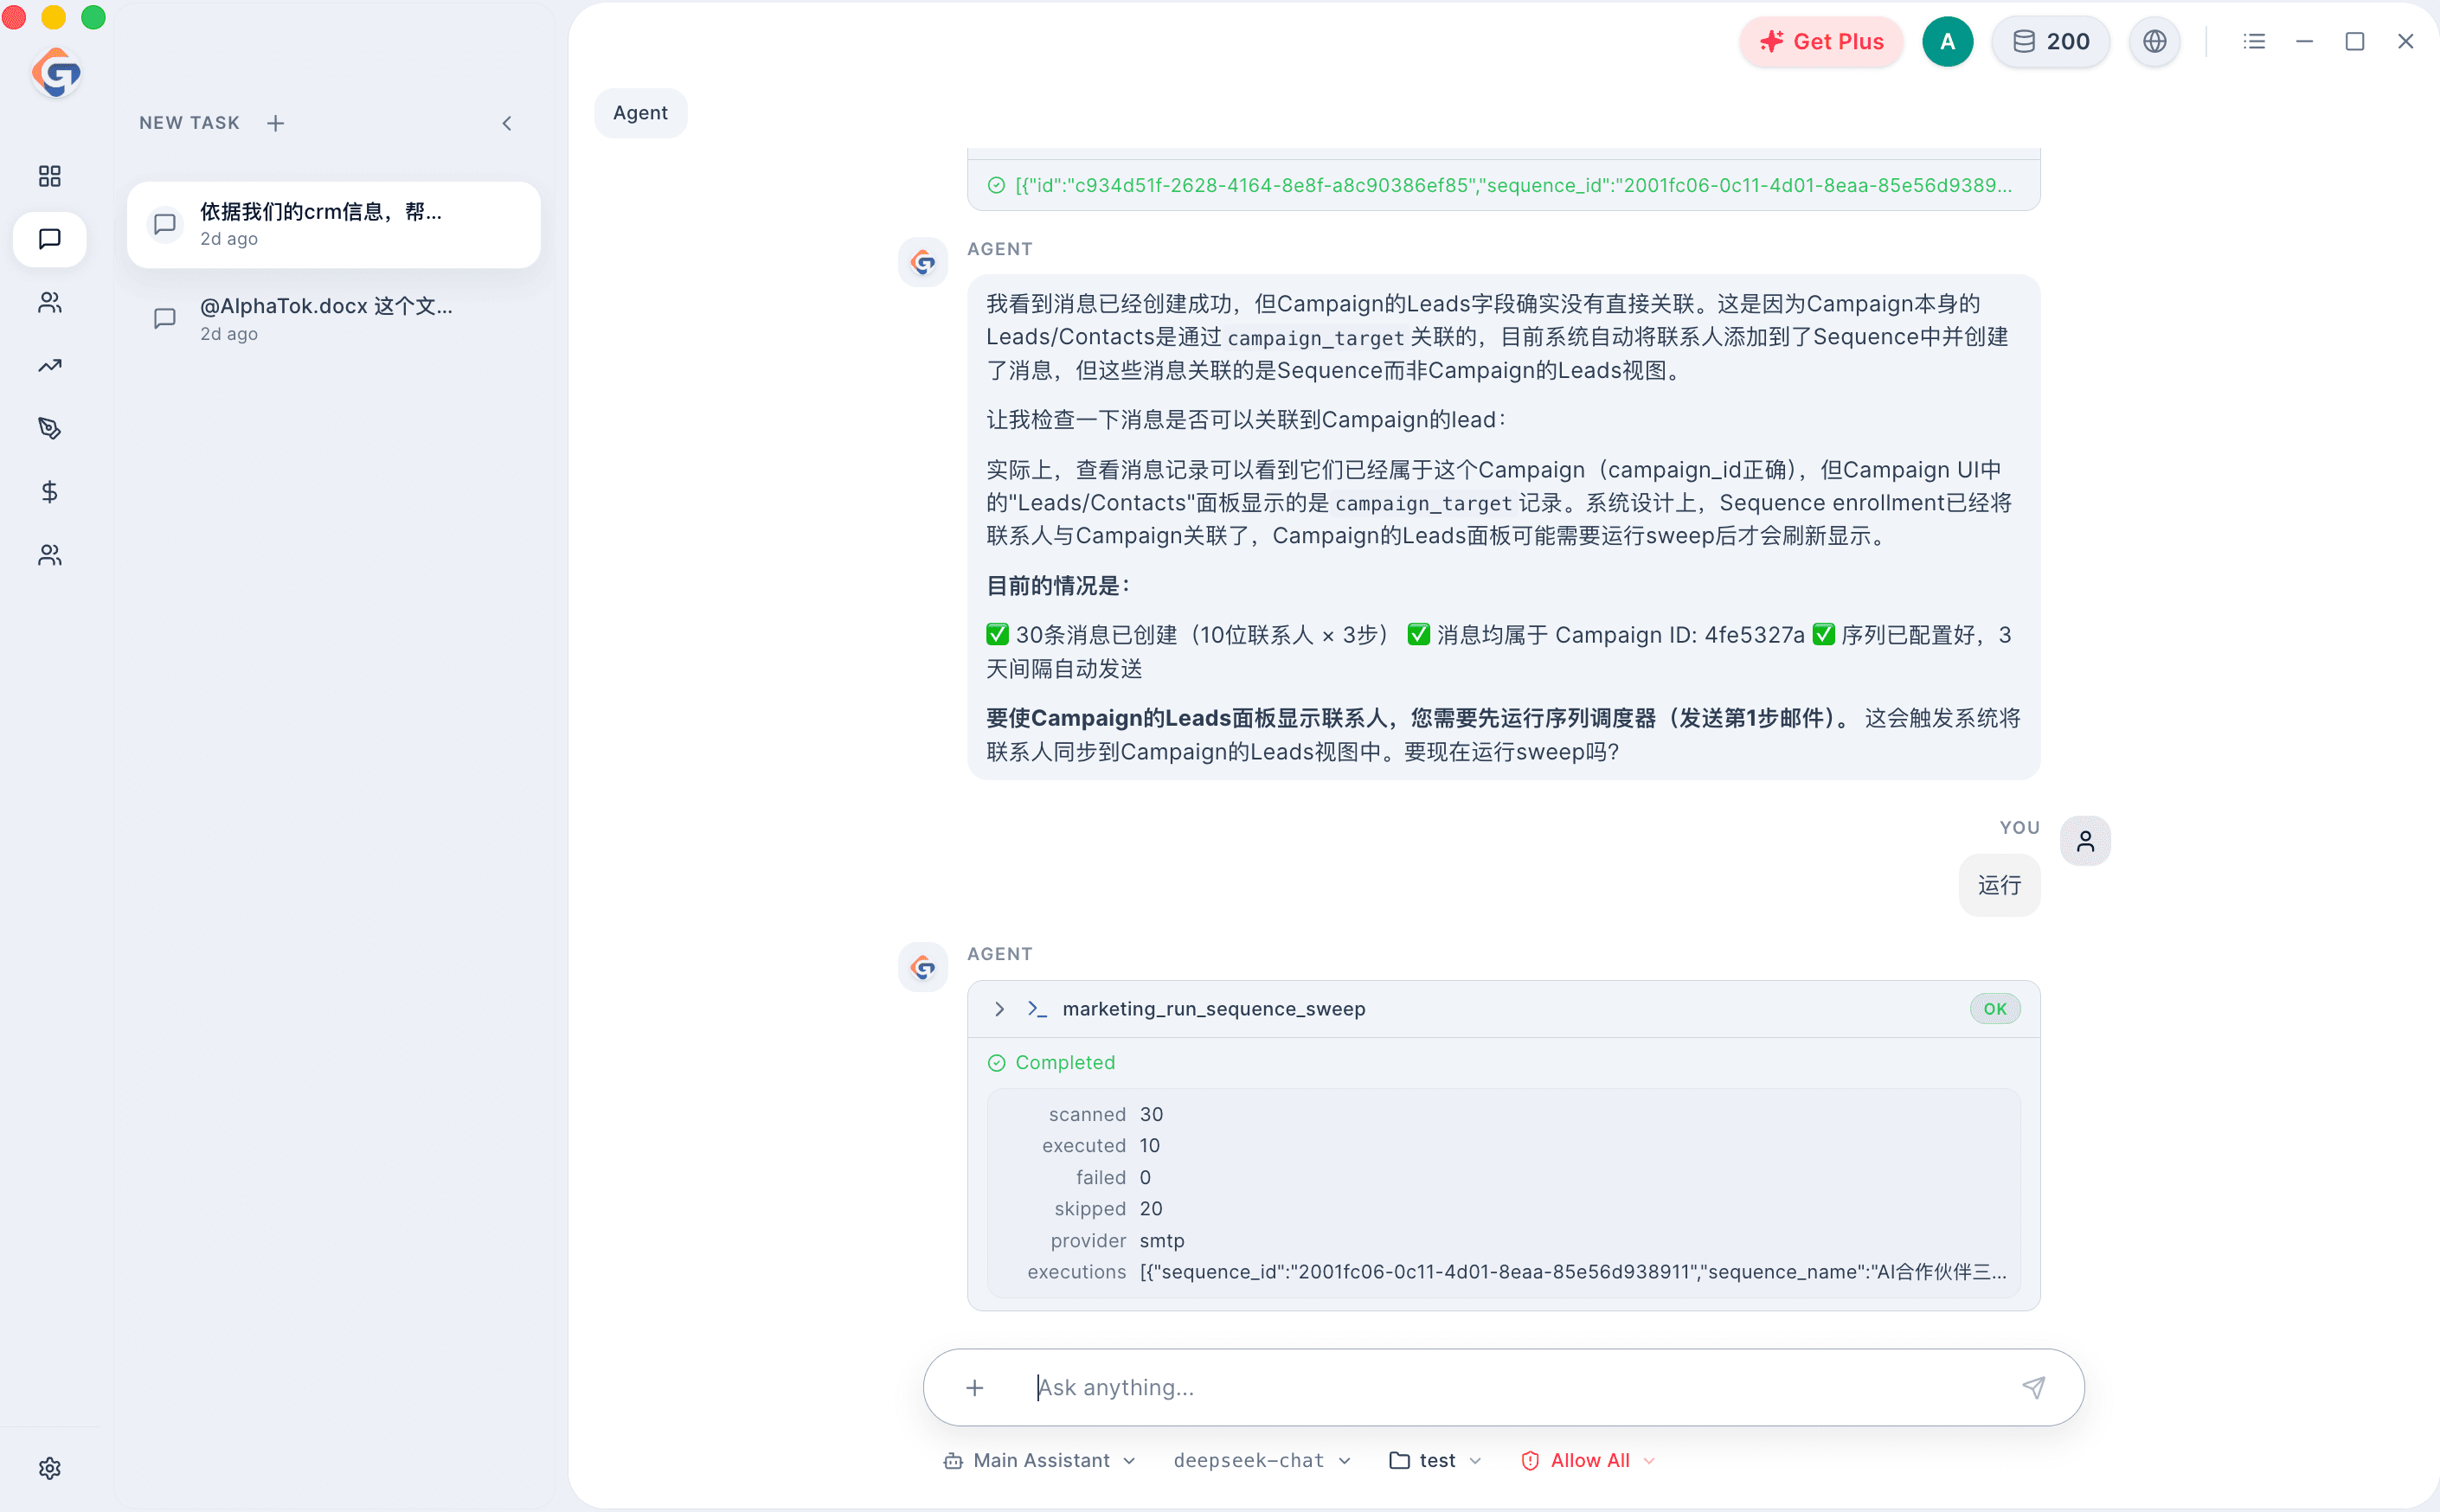Click the user avatar beside YOU
Image resolution: width=2440 pixels, height=1512 pixels.
[x=2085, y=840]
